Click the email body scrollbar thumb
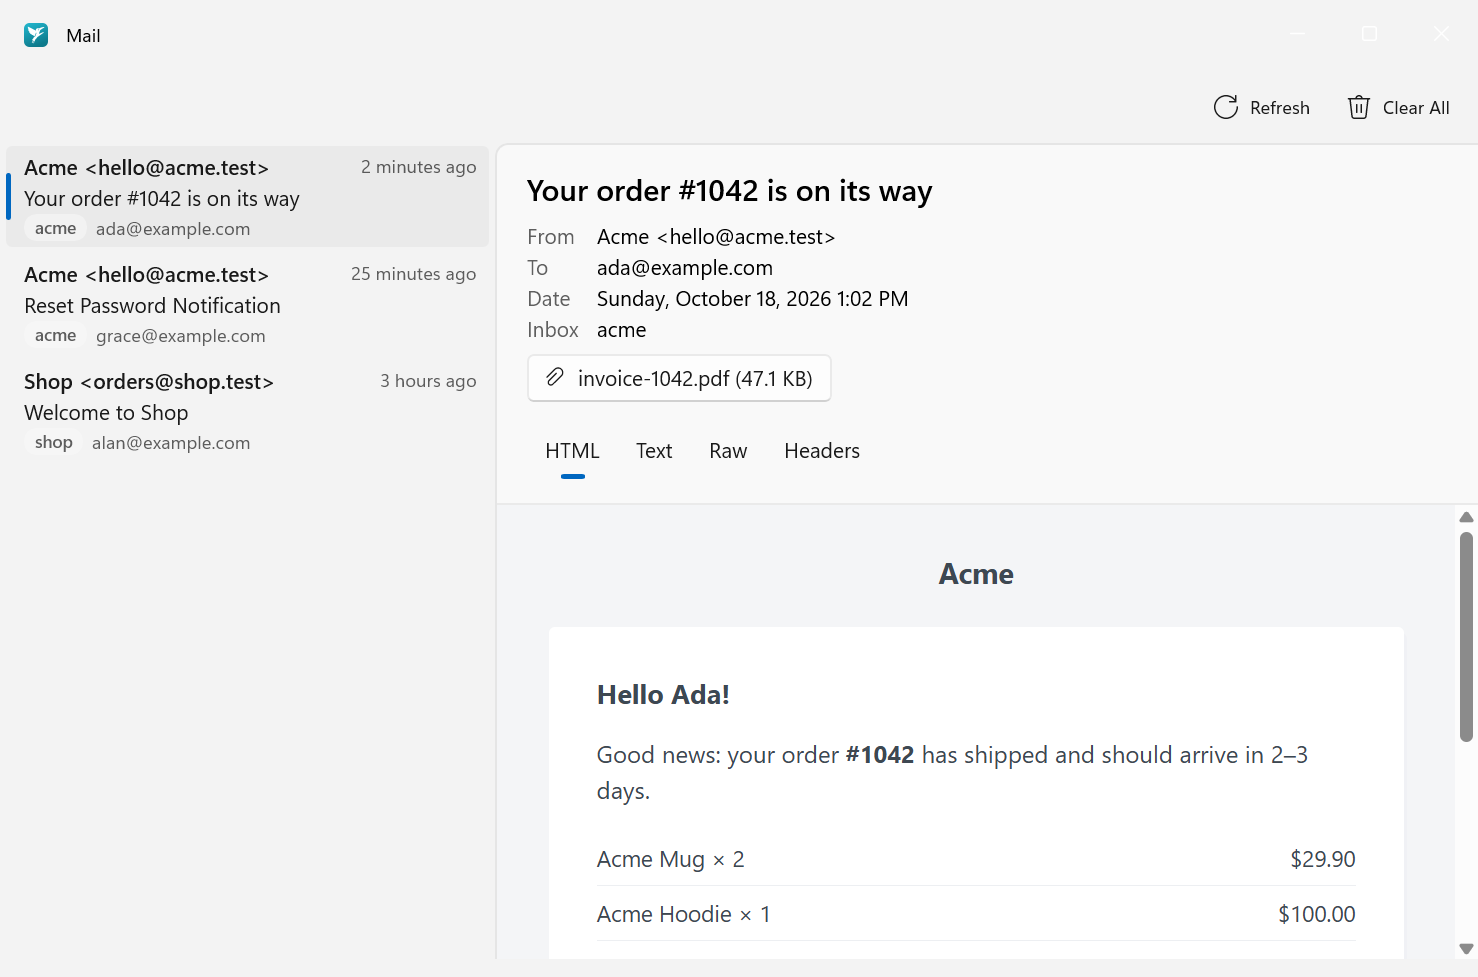Screen dimensions: 1478x977 (x=1466, y=637)
